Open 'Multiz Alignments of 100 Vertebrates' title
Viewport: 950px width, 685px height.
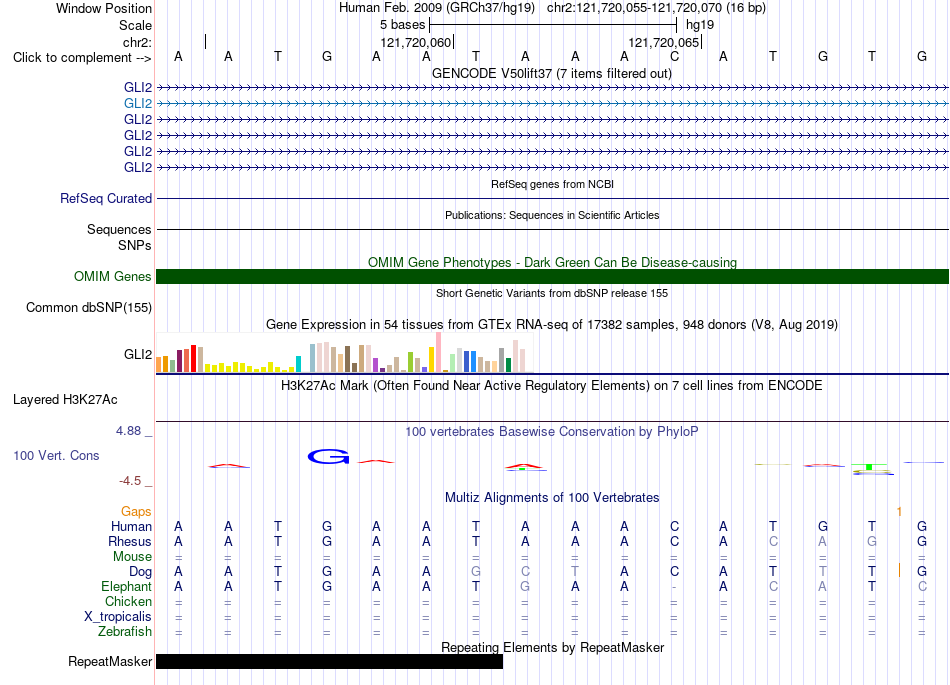click(552, 498)
